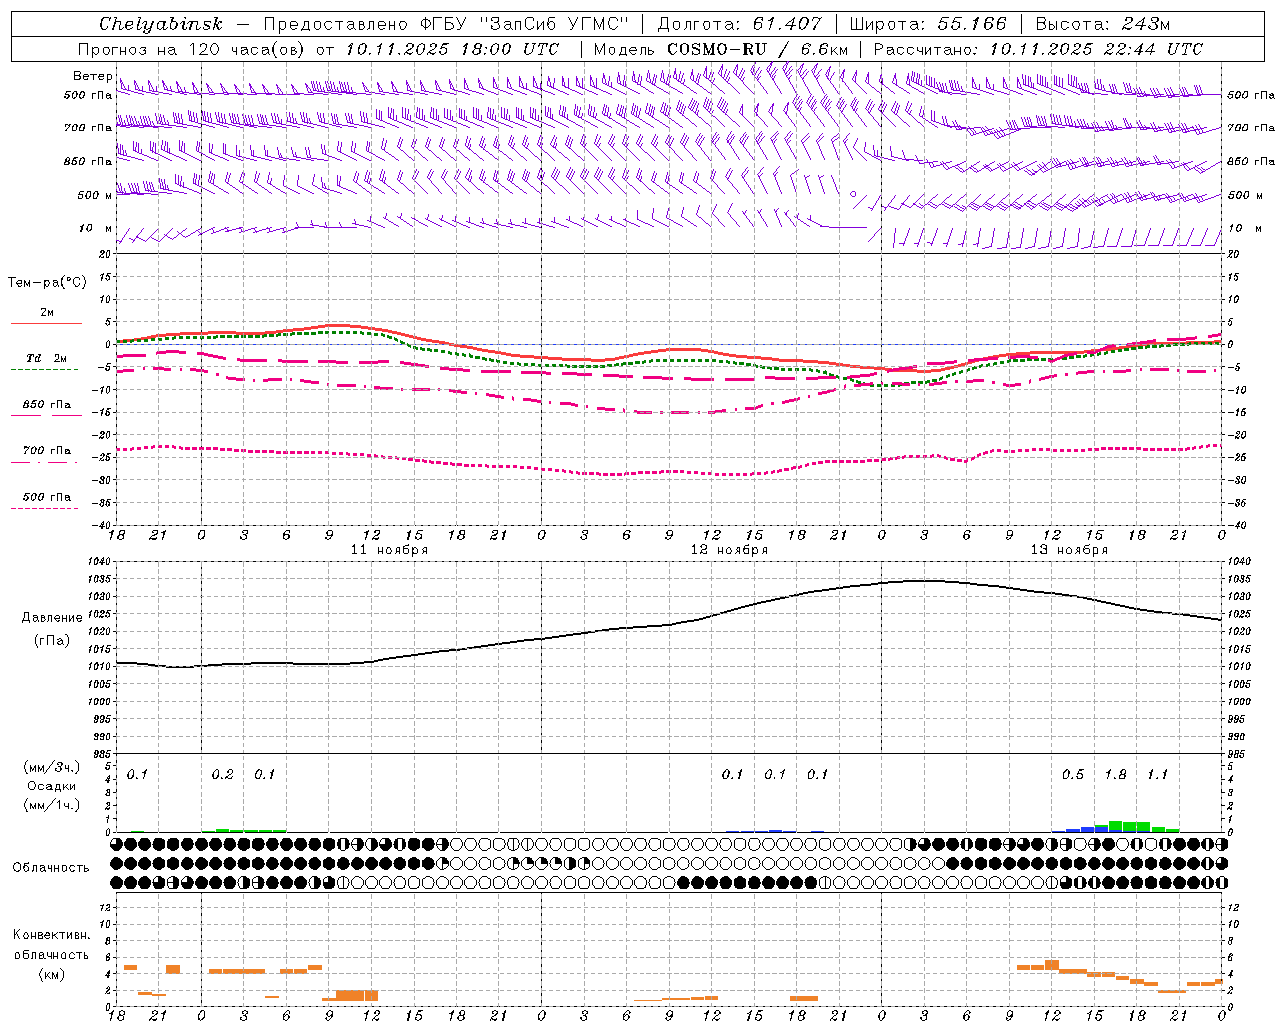1280x1024 pixels.
Task: Click the 1.1 precipitation amount value
Action: click(1157, 774)
